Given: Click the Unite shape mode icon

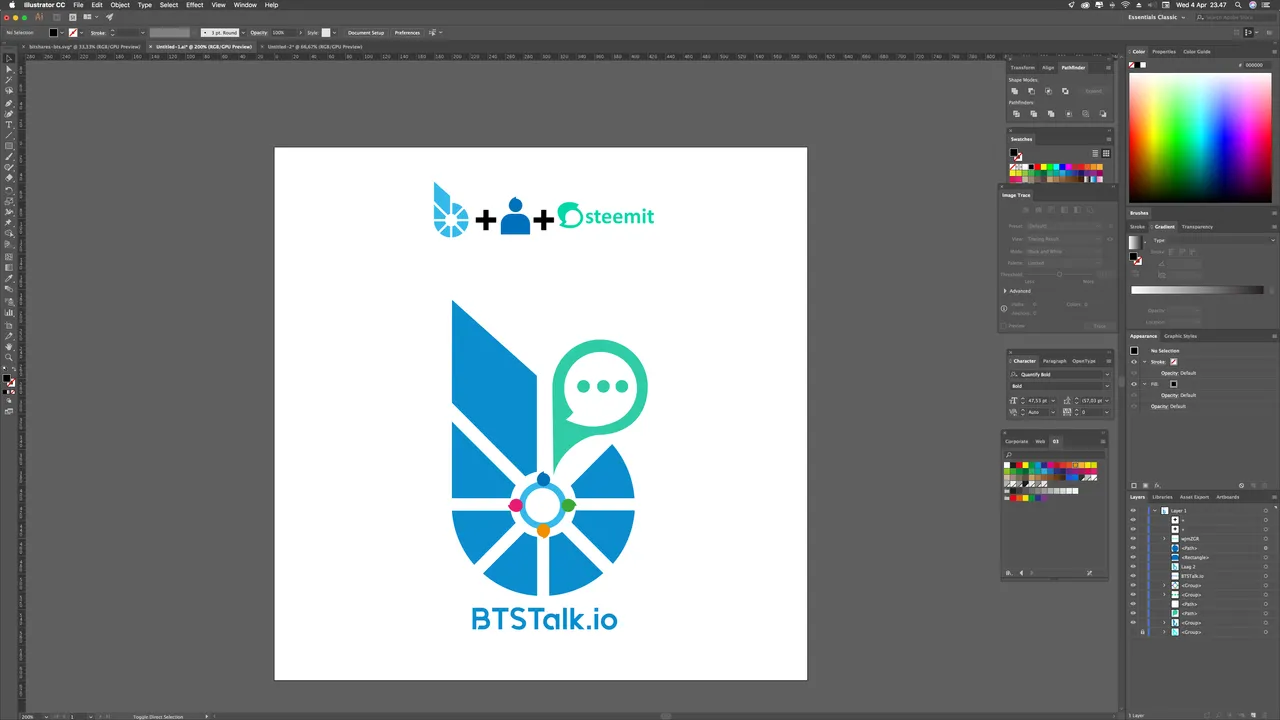Looking at the screenshot, I should (x=1014, y=91).
